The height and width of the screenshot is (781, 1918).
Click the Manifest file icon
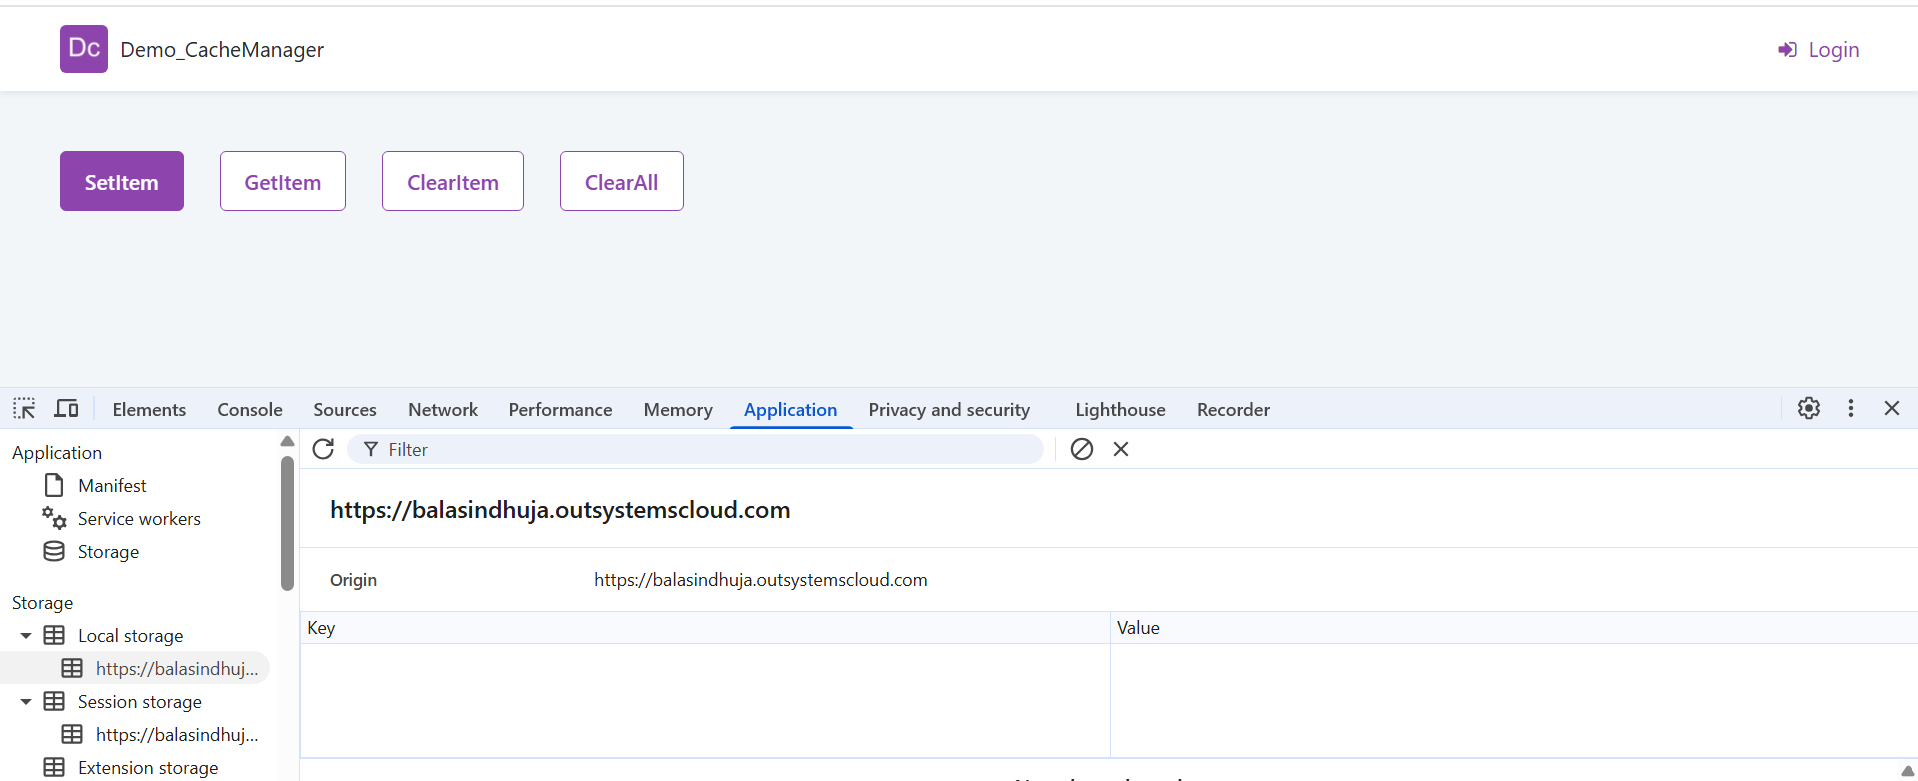(54, 485)
